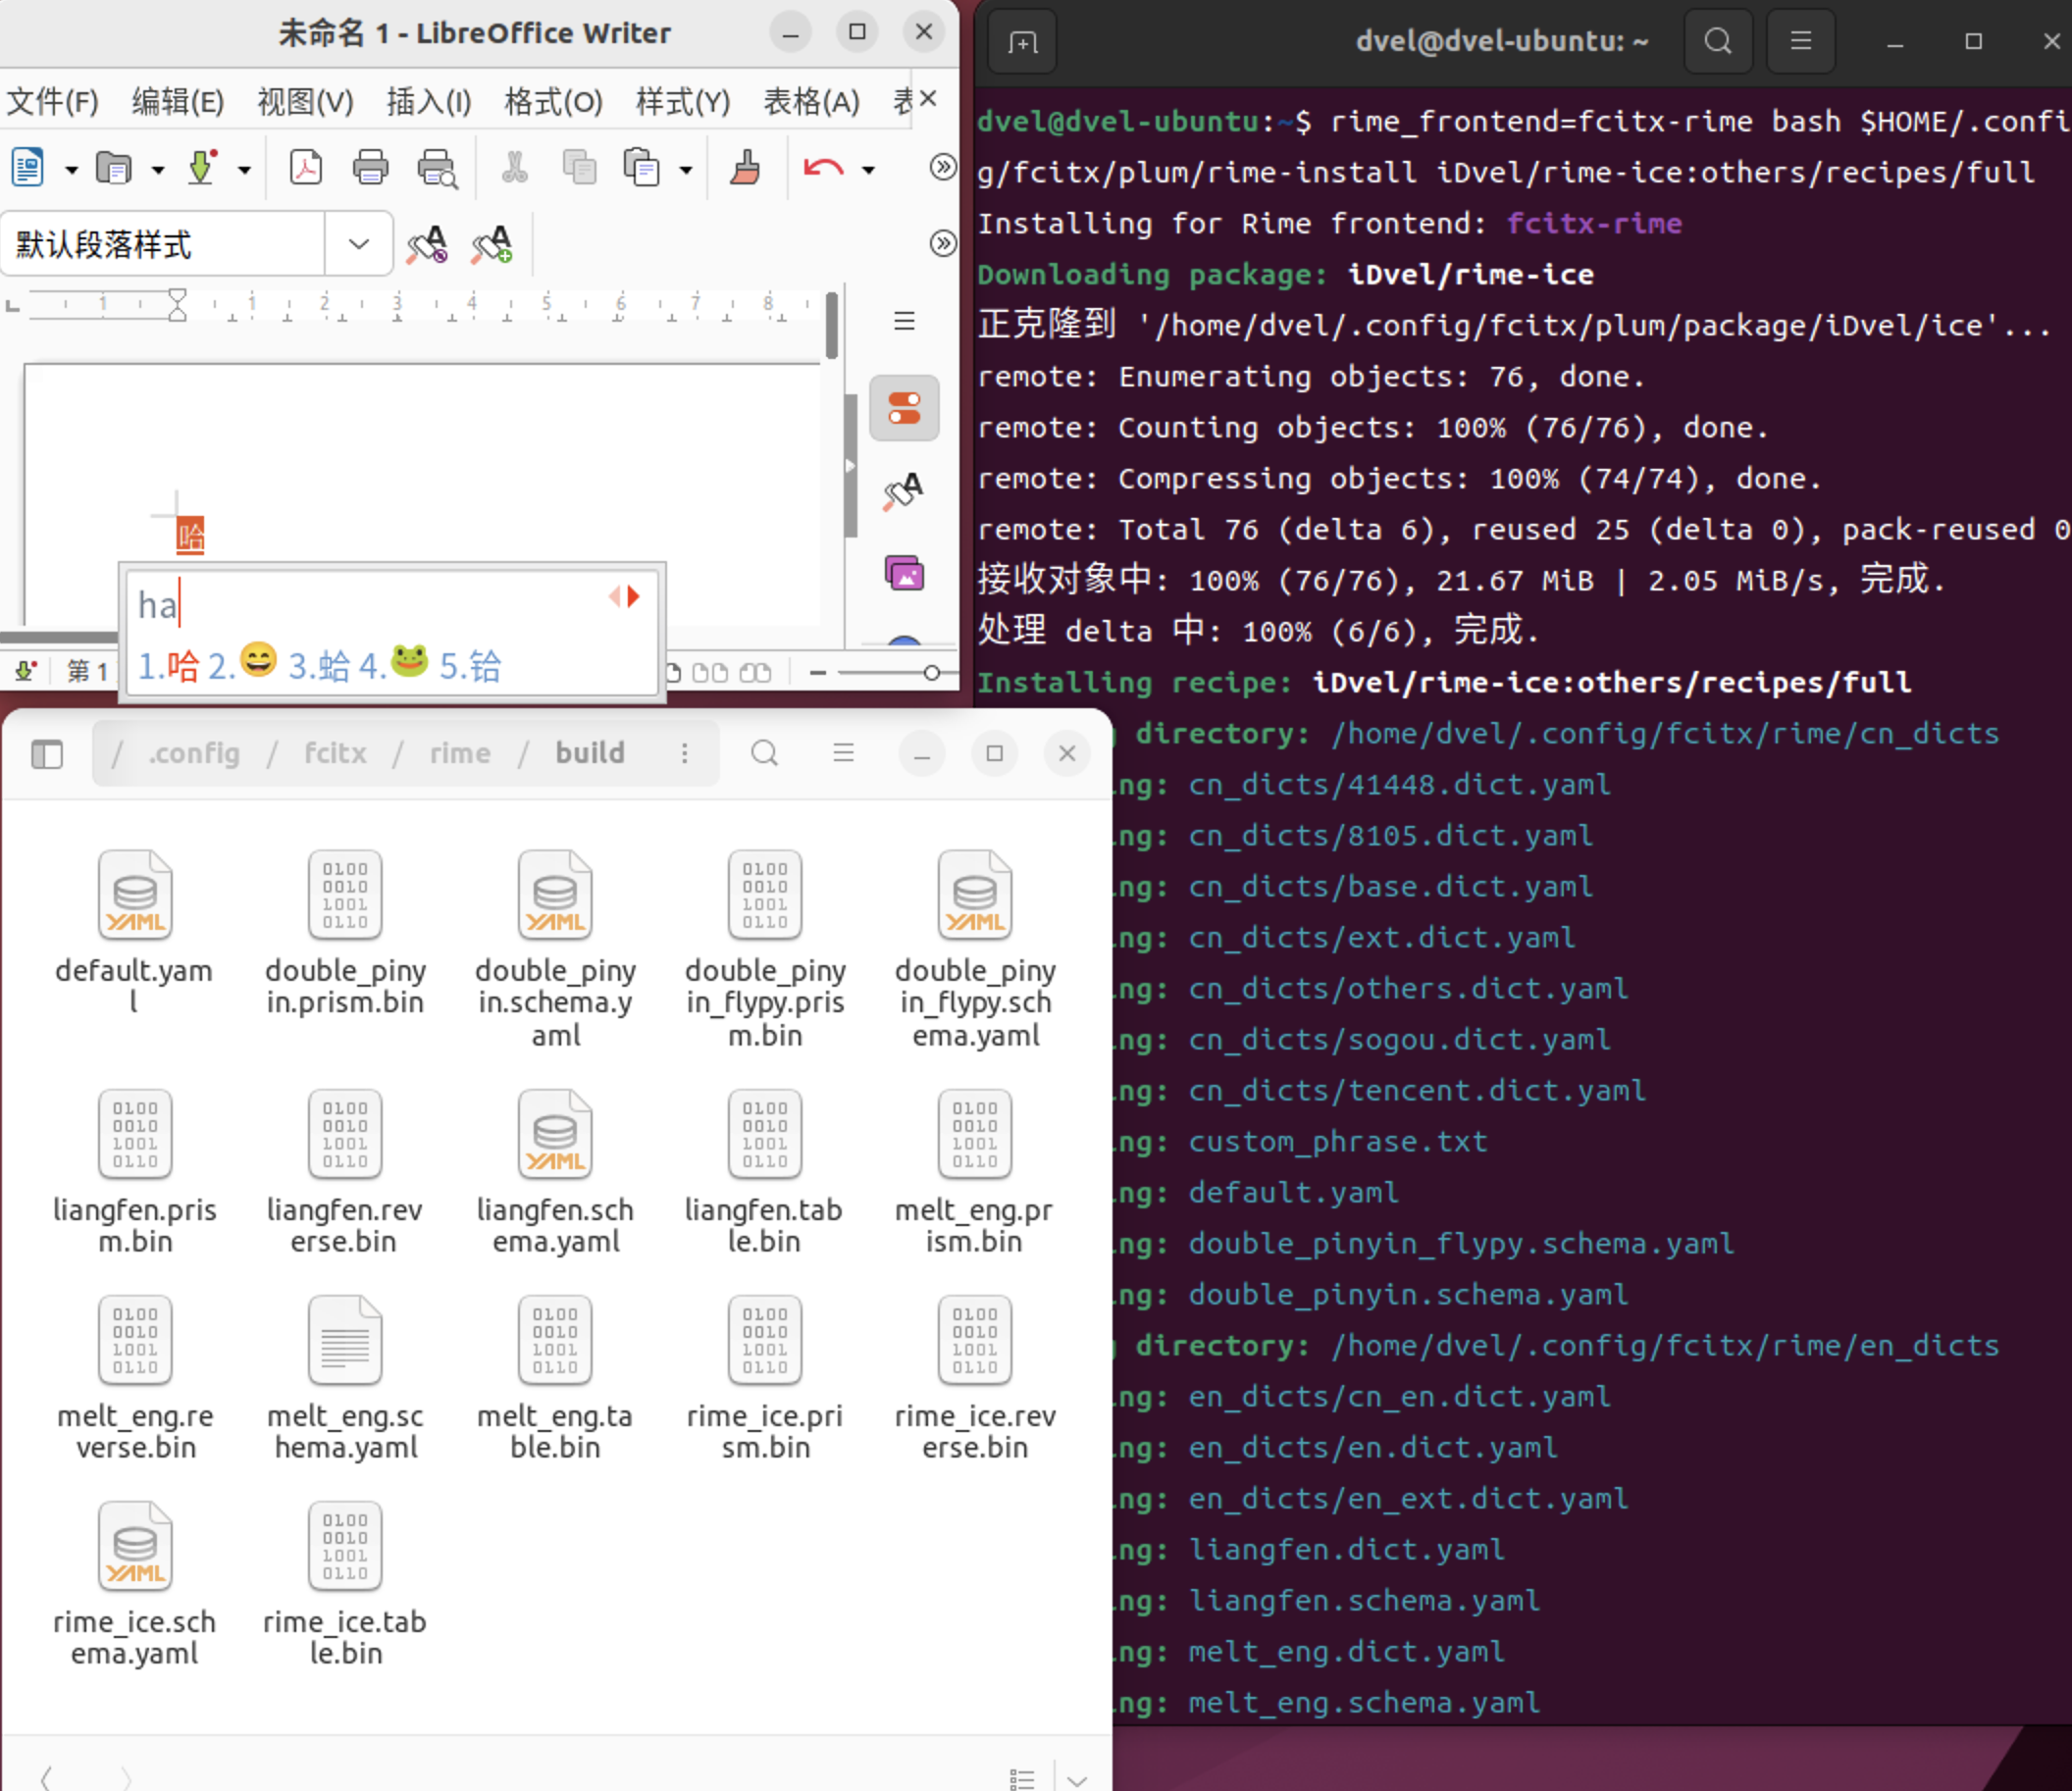This screenshot has height=1791, width=2072.
Task: Click the Clone Formatting paintbrush icon
Action: (x=745, y=167)
